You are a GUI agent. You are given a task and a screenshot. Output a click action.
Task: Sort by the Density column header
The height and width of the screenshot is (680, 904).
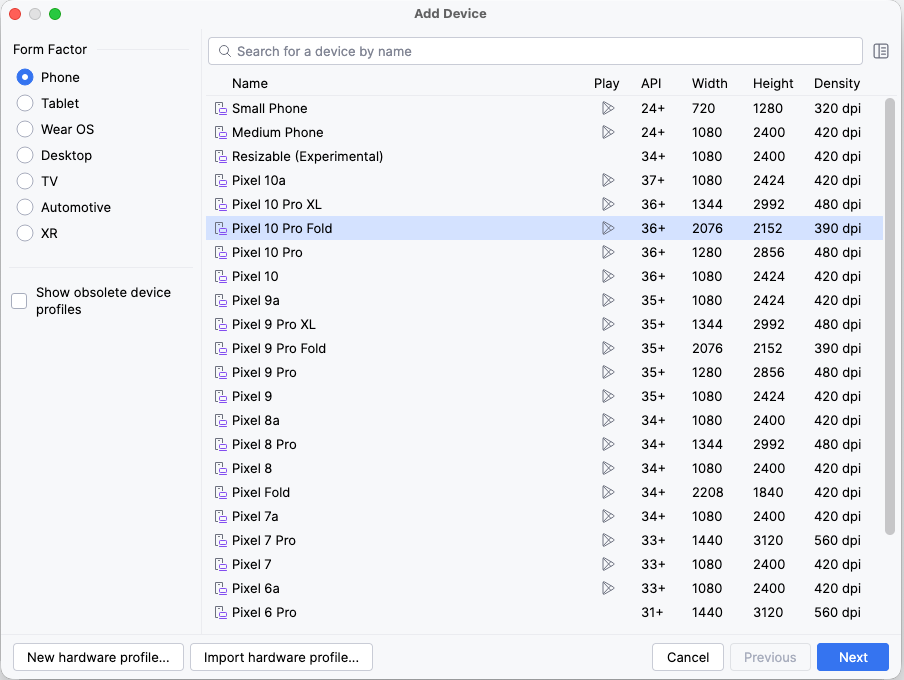pos(837,84)
